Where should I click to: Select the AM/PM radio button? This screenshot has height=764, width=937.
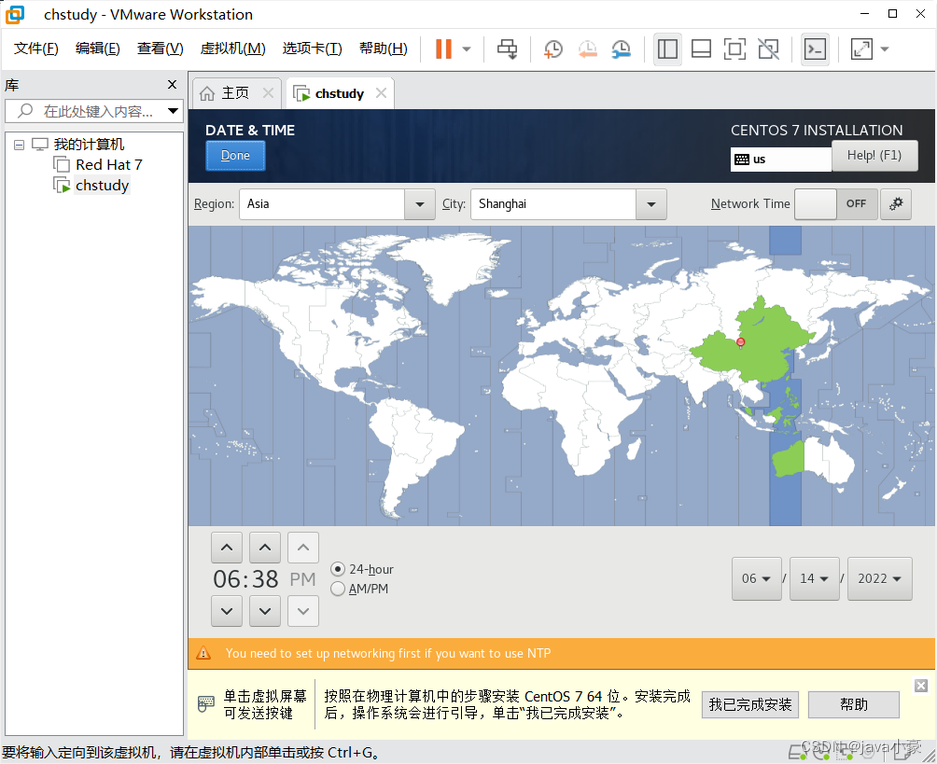[338, 589]
